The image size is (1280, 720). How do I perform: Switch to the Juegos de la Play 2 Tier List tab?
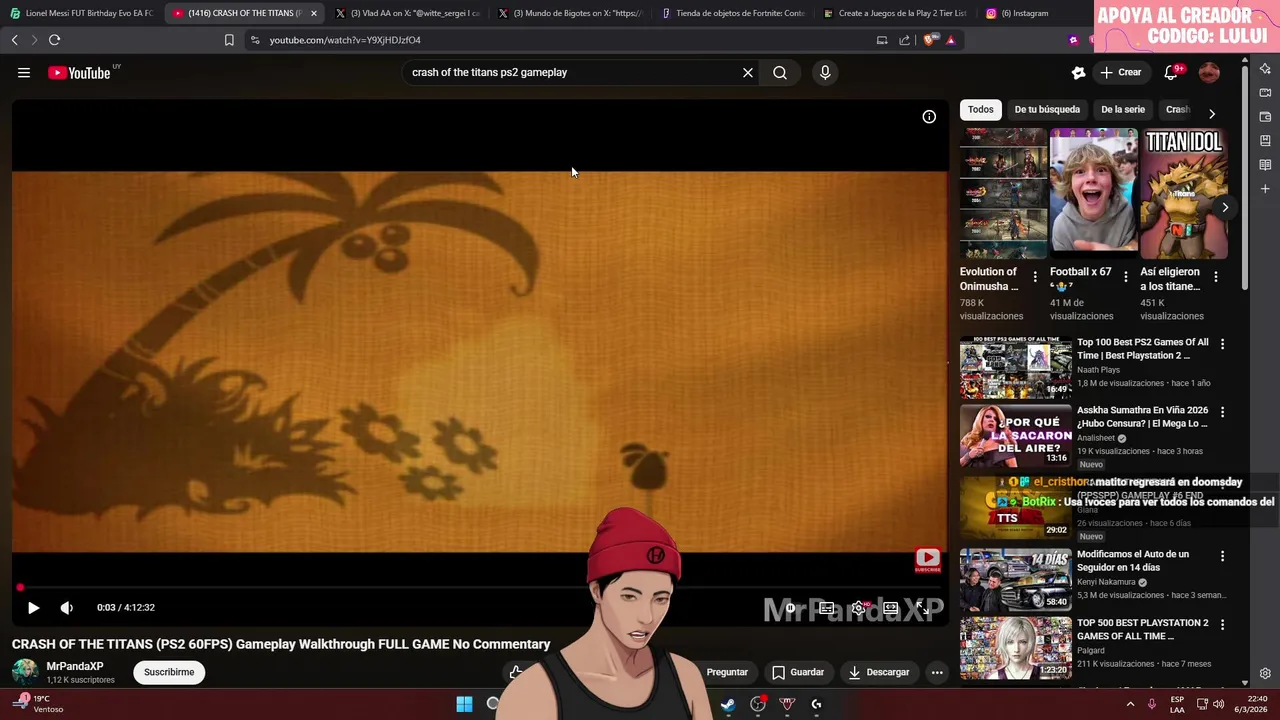pos(895,13)
